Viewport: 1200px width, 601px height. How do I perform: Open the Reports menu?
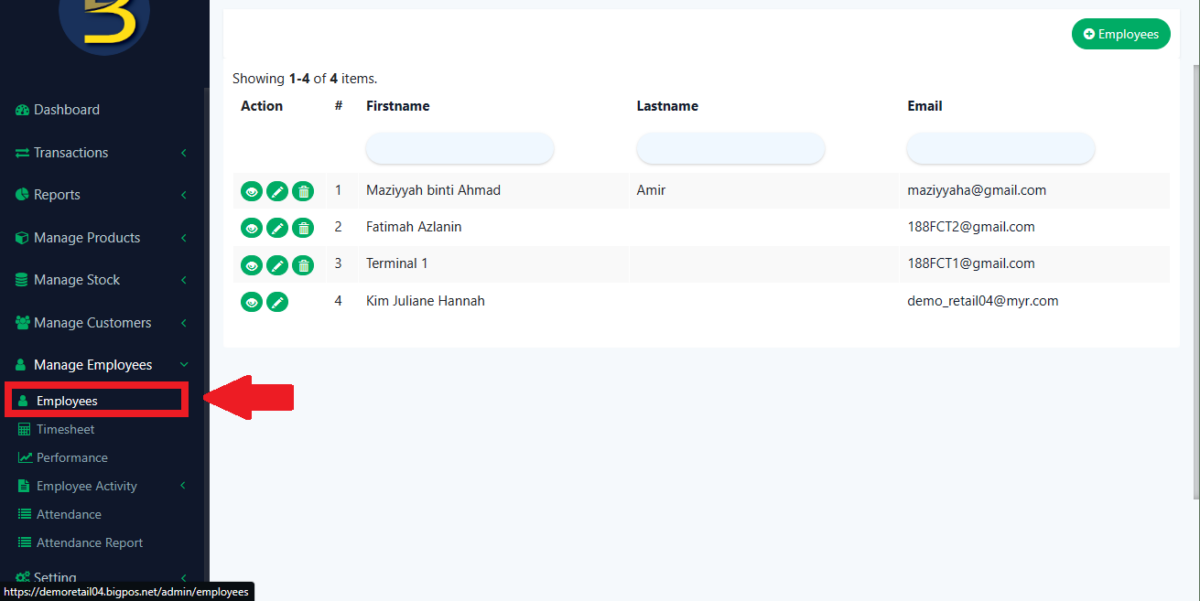pyautogui.click(x=55, y=194)
